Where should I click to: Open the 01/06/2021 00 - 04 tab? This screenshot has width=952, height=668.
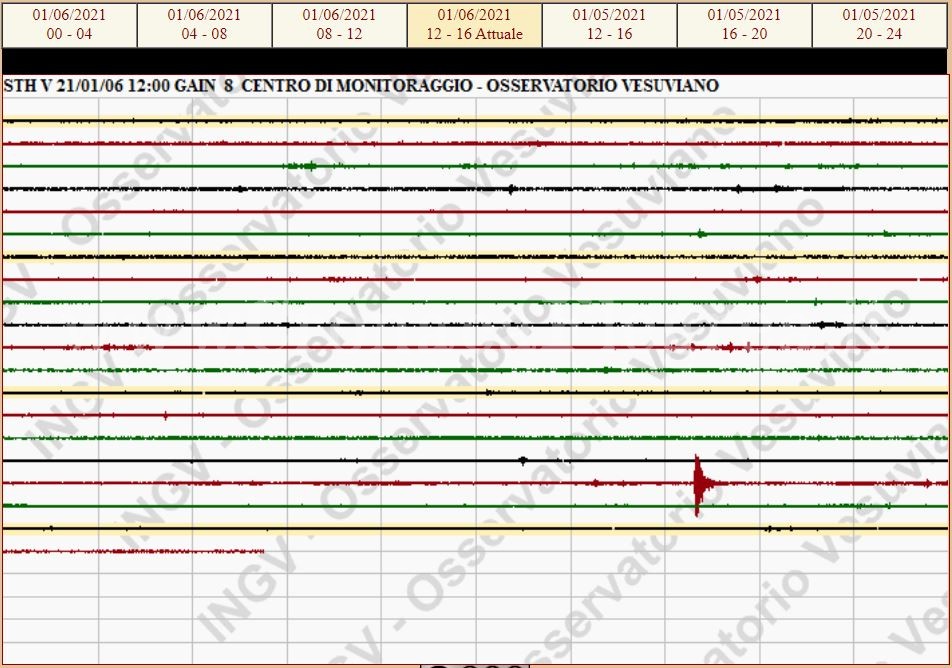69,25
